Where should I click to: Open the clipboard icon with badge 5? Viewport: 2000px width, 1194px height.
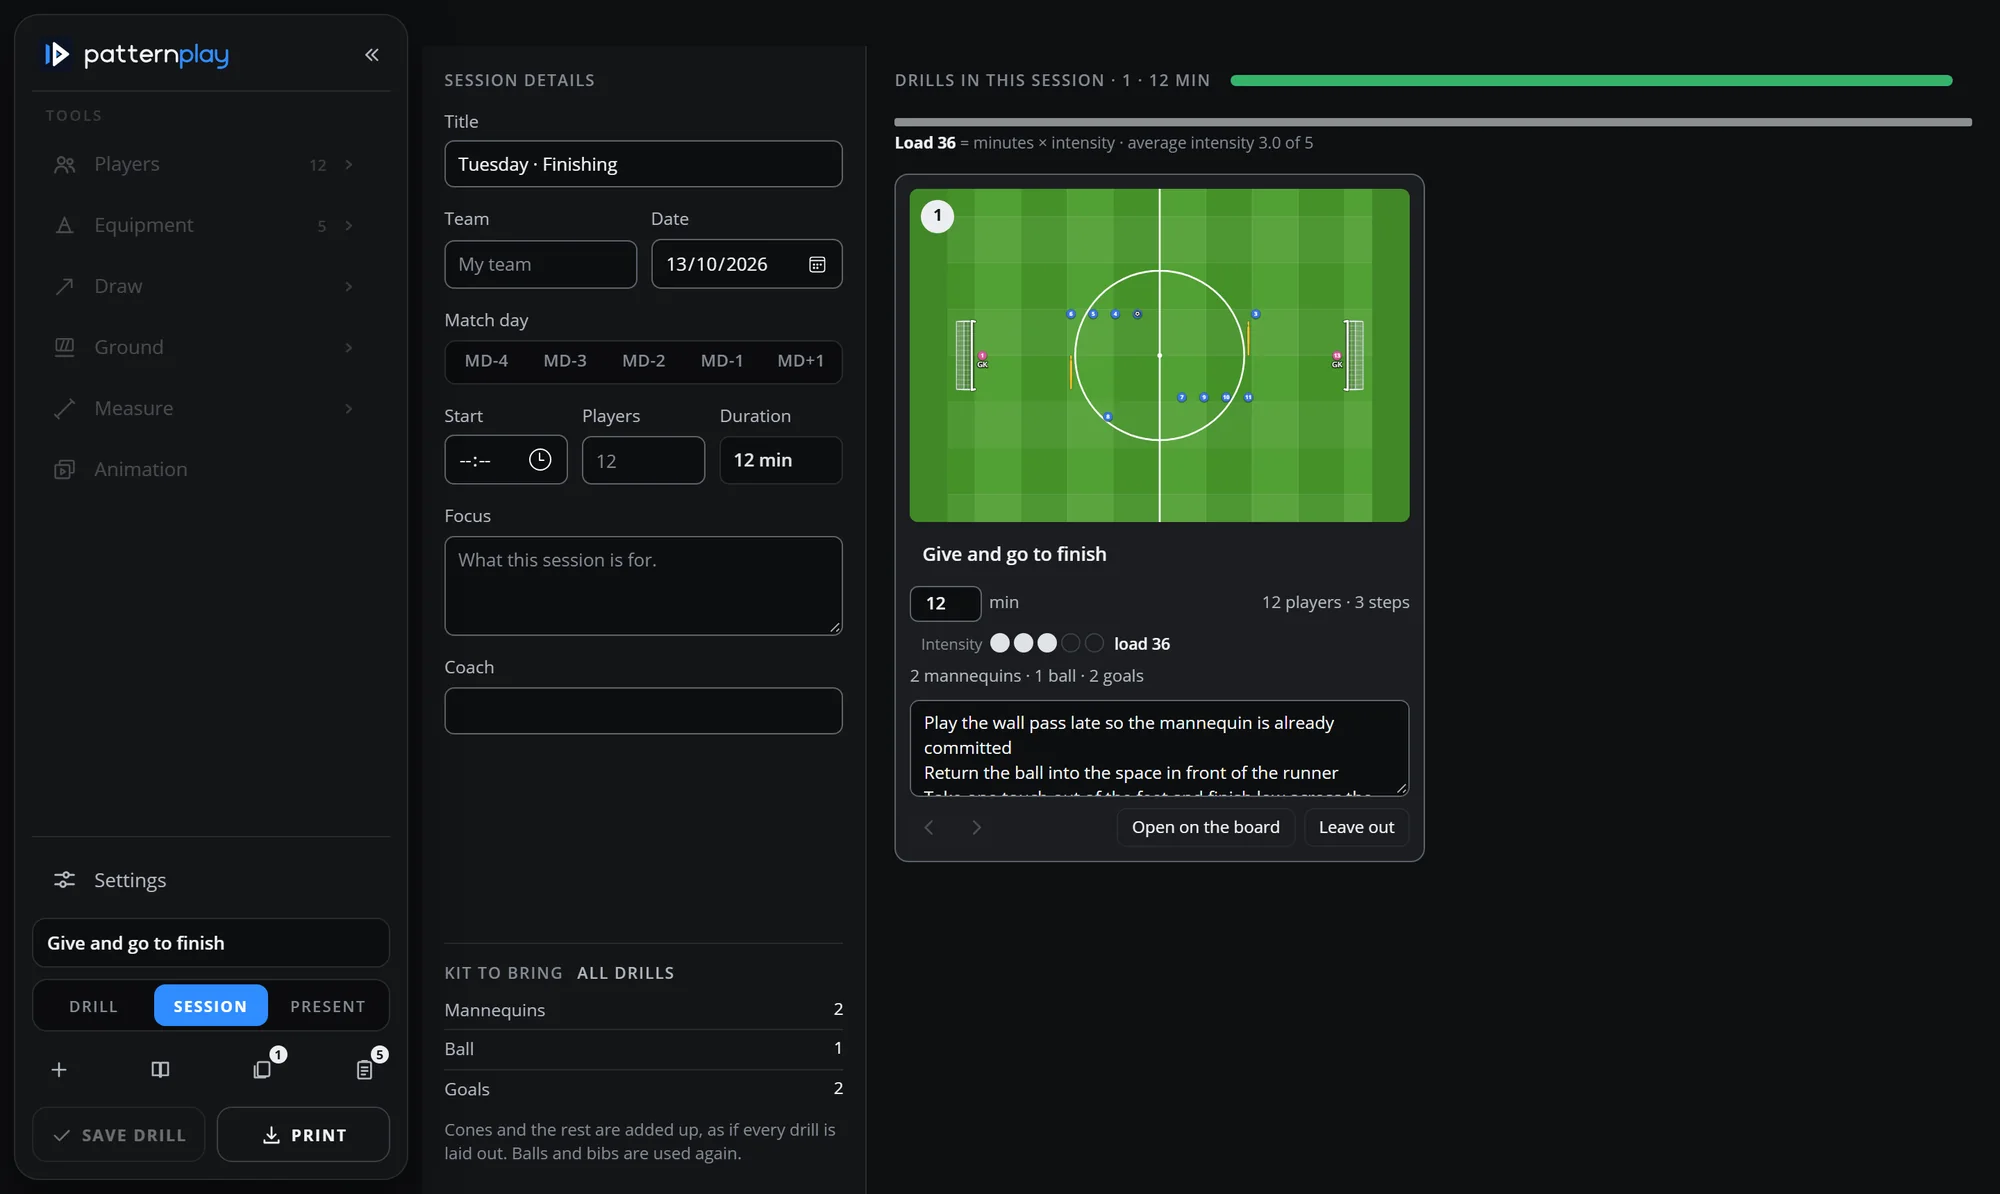[365, 1069]
